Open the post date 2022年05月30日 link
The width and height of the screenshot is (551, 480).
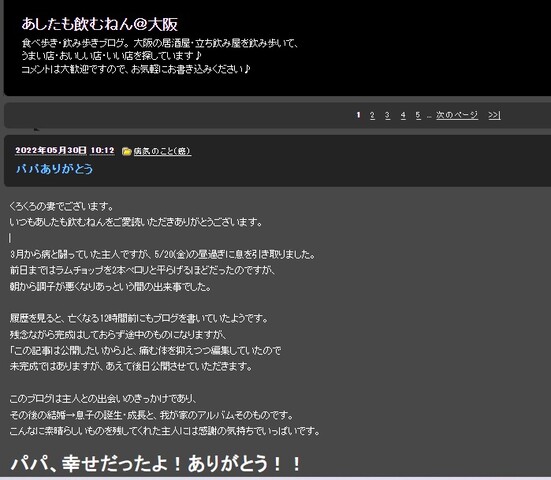pos(51,150)
